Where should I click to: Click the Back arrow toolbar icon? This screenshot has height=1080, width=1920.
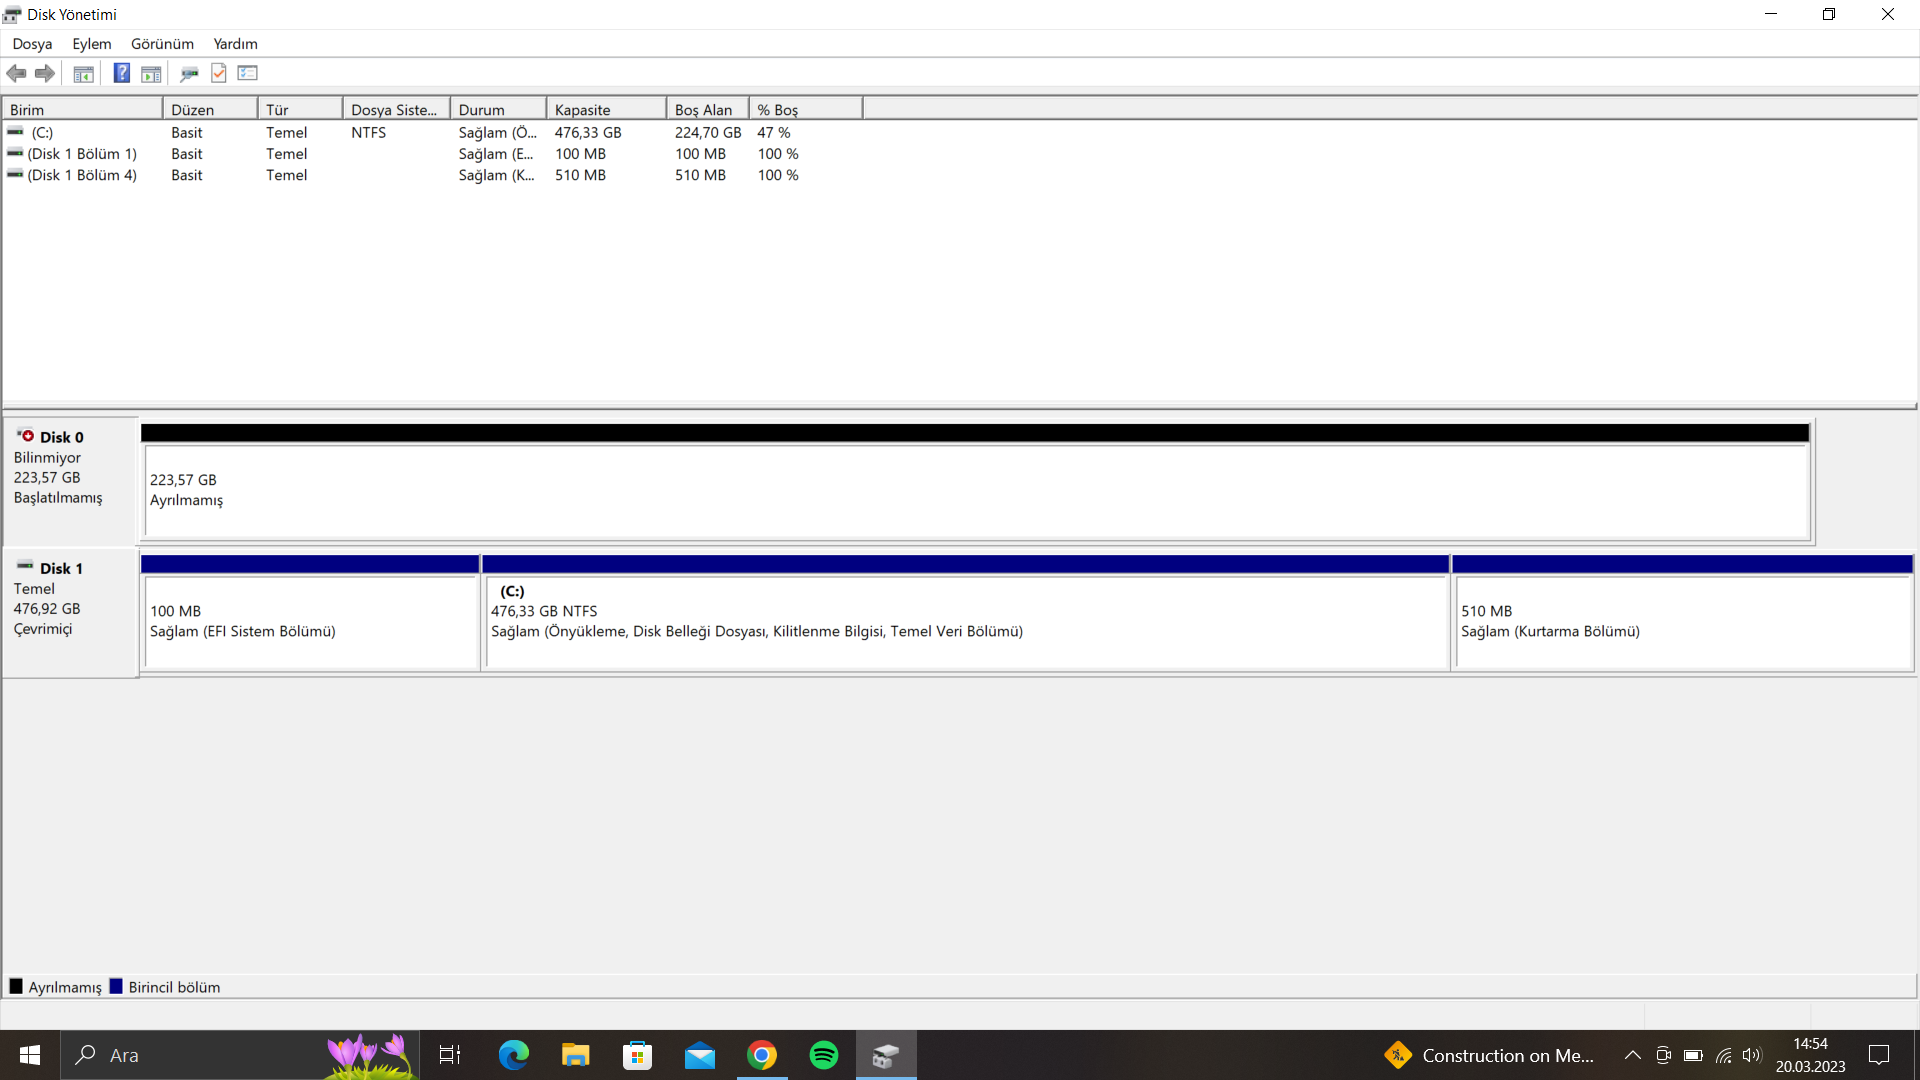point(16,73)
